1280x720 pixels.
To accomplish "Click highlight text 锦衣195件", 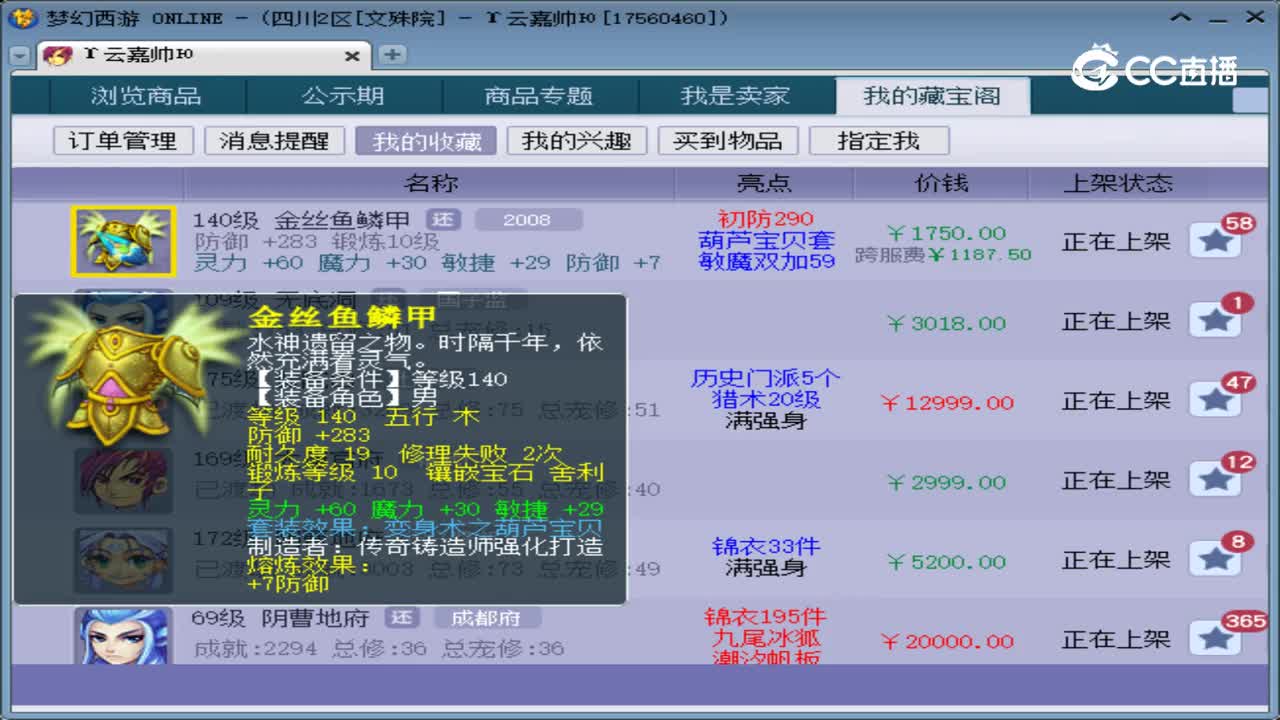I will point(766,617).
